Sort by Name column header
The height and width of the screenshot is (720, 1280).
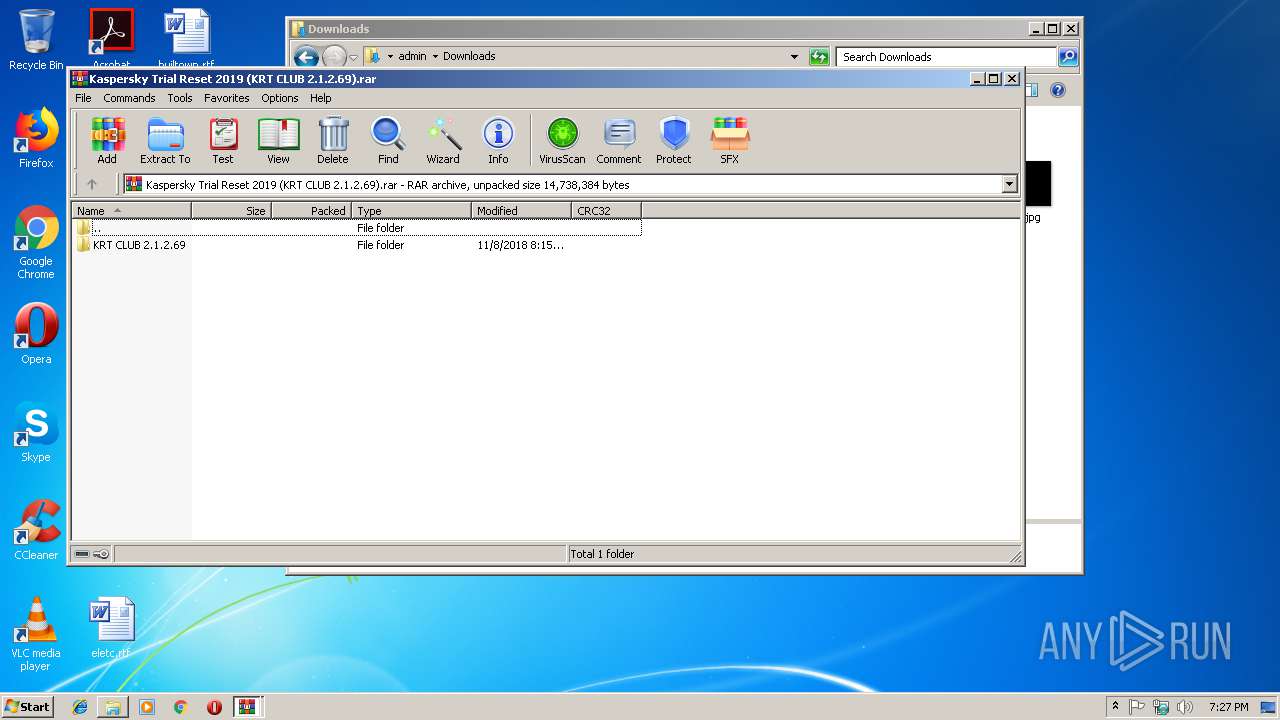[x=131, y=211]
